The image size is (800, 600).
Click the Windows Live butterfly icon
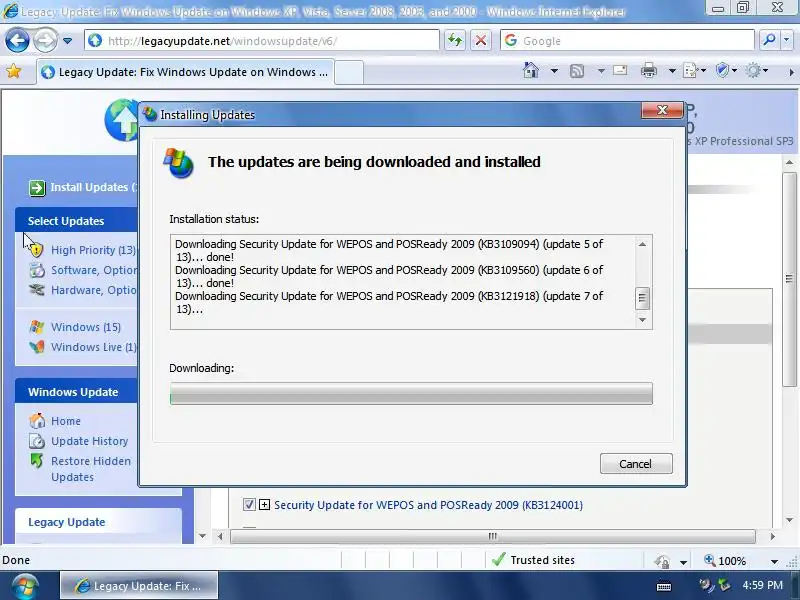[37, 347]
